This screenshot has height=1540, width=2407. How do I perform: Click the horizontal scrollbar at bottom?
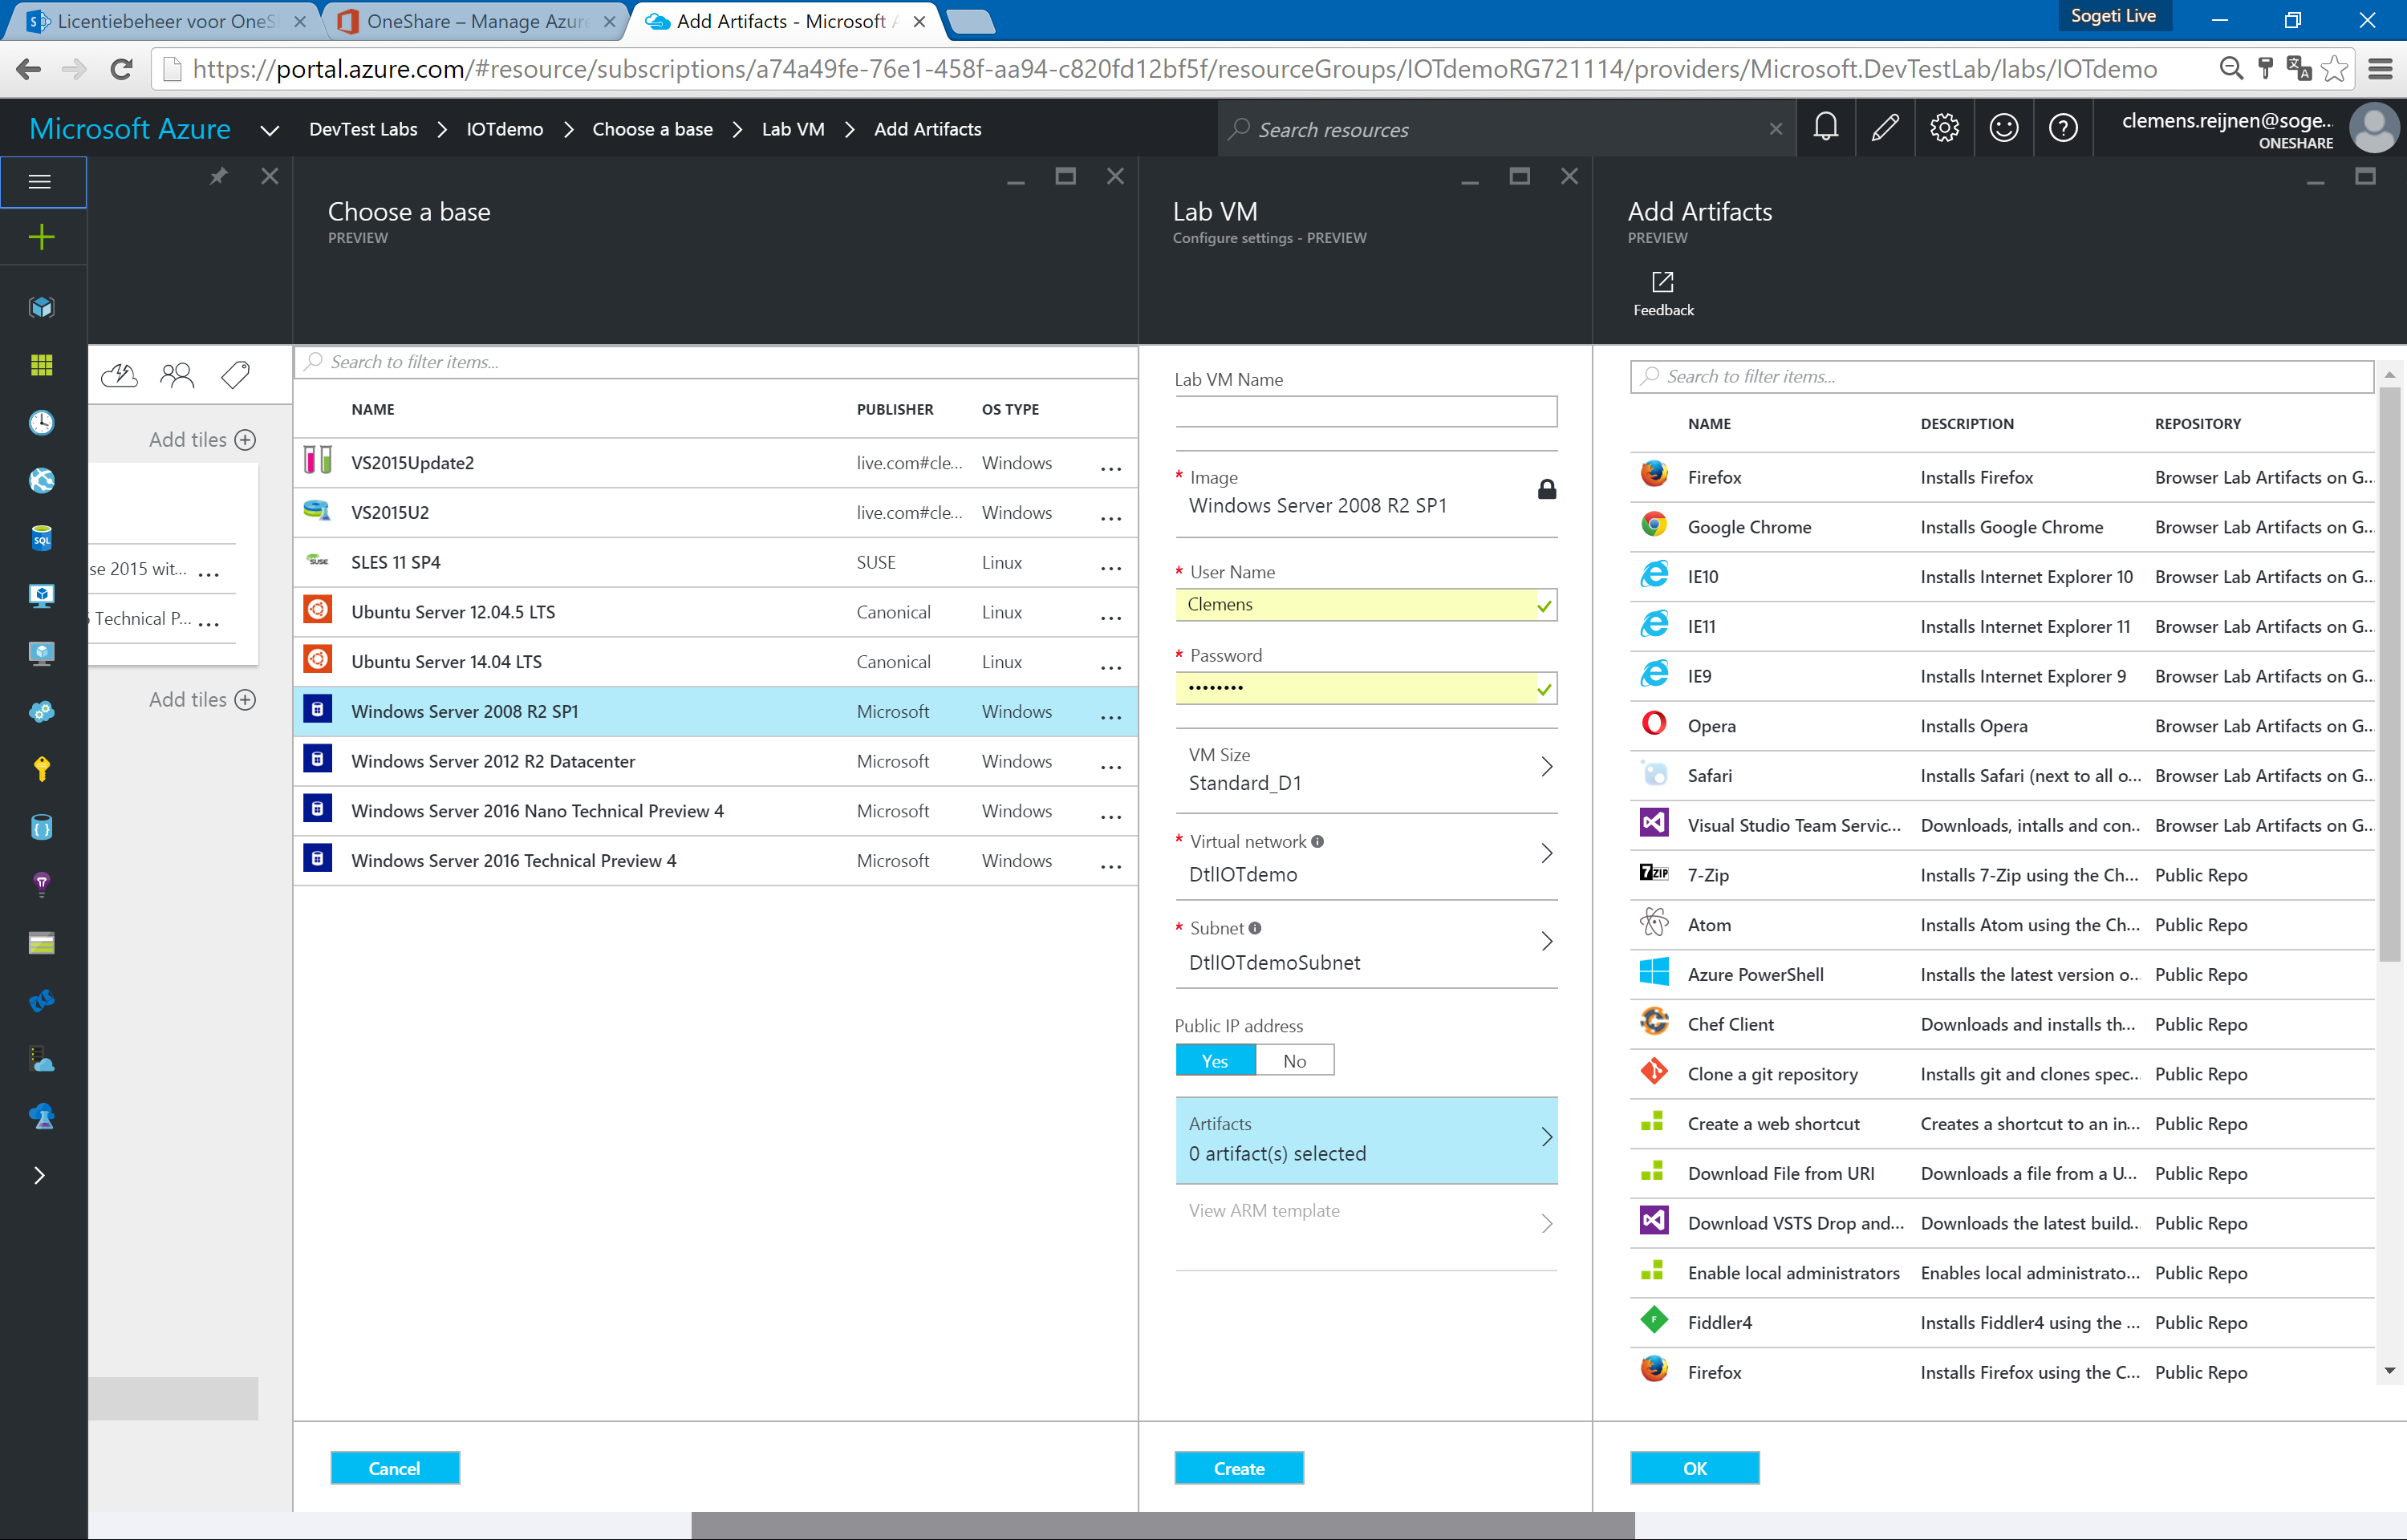tap(1162, 1525)
